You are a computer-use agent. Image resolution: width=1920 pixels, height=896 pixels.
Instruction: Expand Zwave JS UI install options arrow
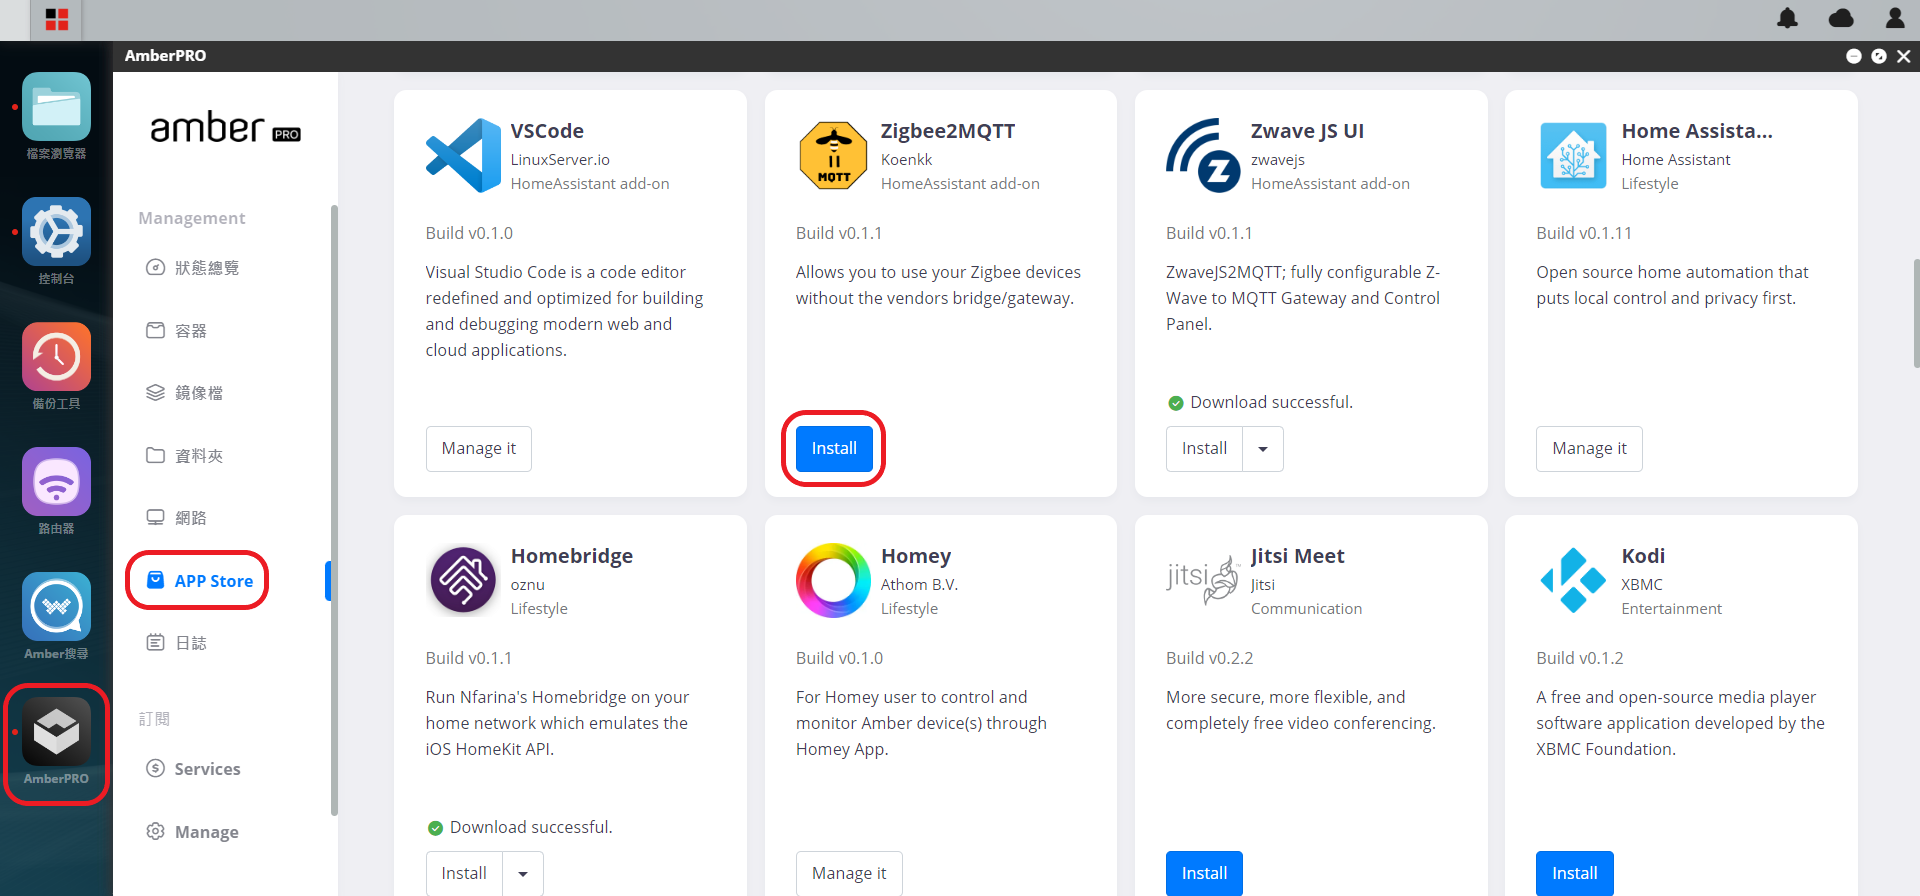[x=1263, y=449]
